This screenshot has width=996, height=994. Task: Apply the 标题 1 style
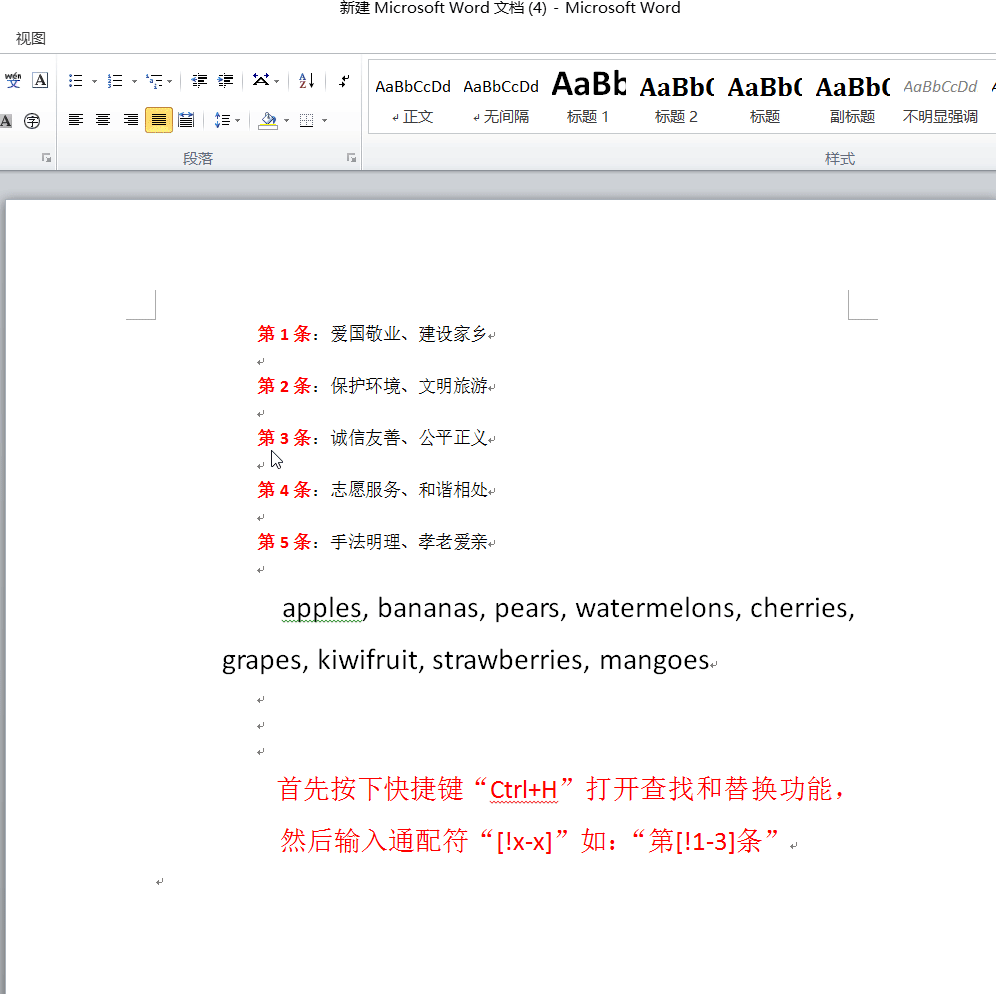tap(588, 95)
